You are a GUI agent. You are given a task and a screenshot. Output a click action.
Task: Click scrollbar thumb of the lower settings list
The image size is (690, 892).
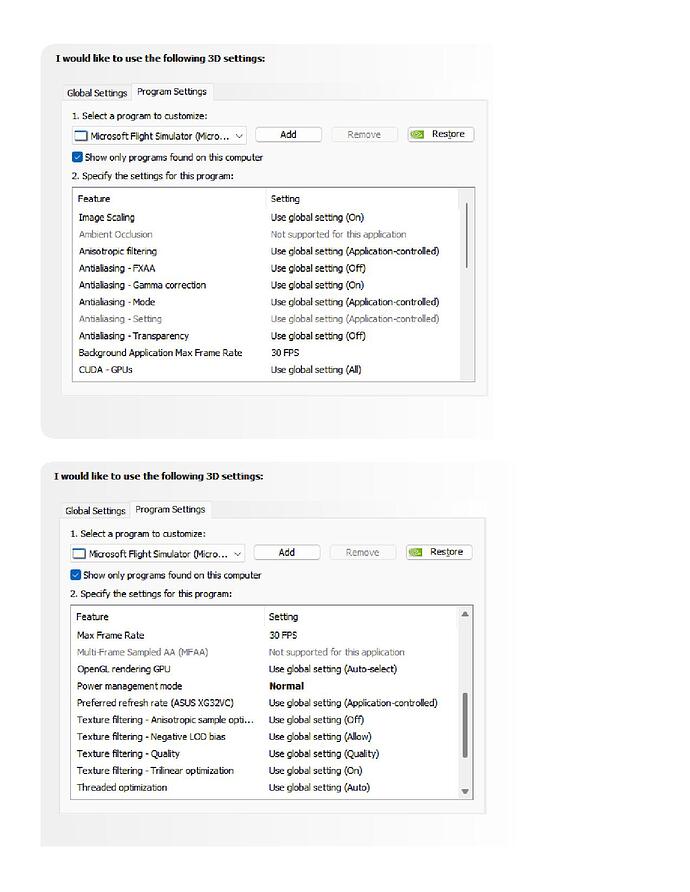coord(465,725)
